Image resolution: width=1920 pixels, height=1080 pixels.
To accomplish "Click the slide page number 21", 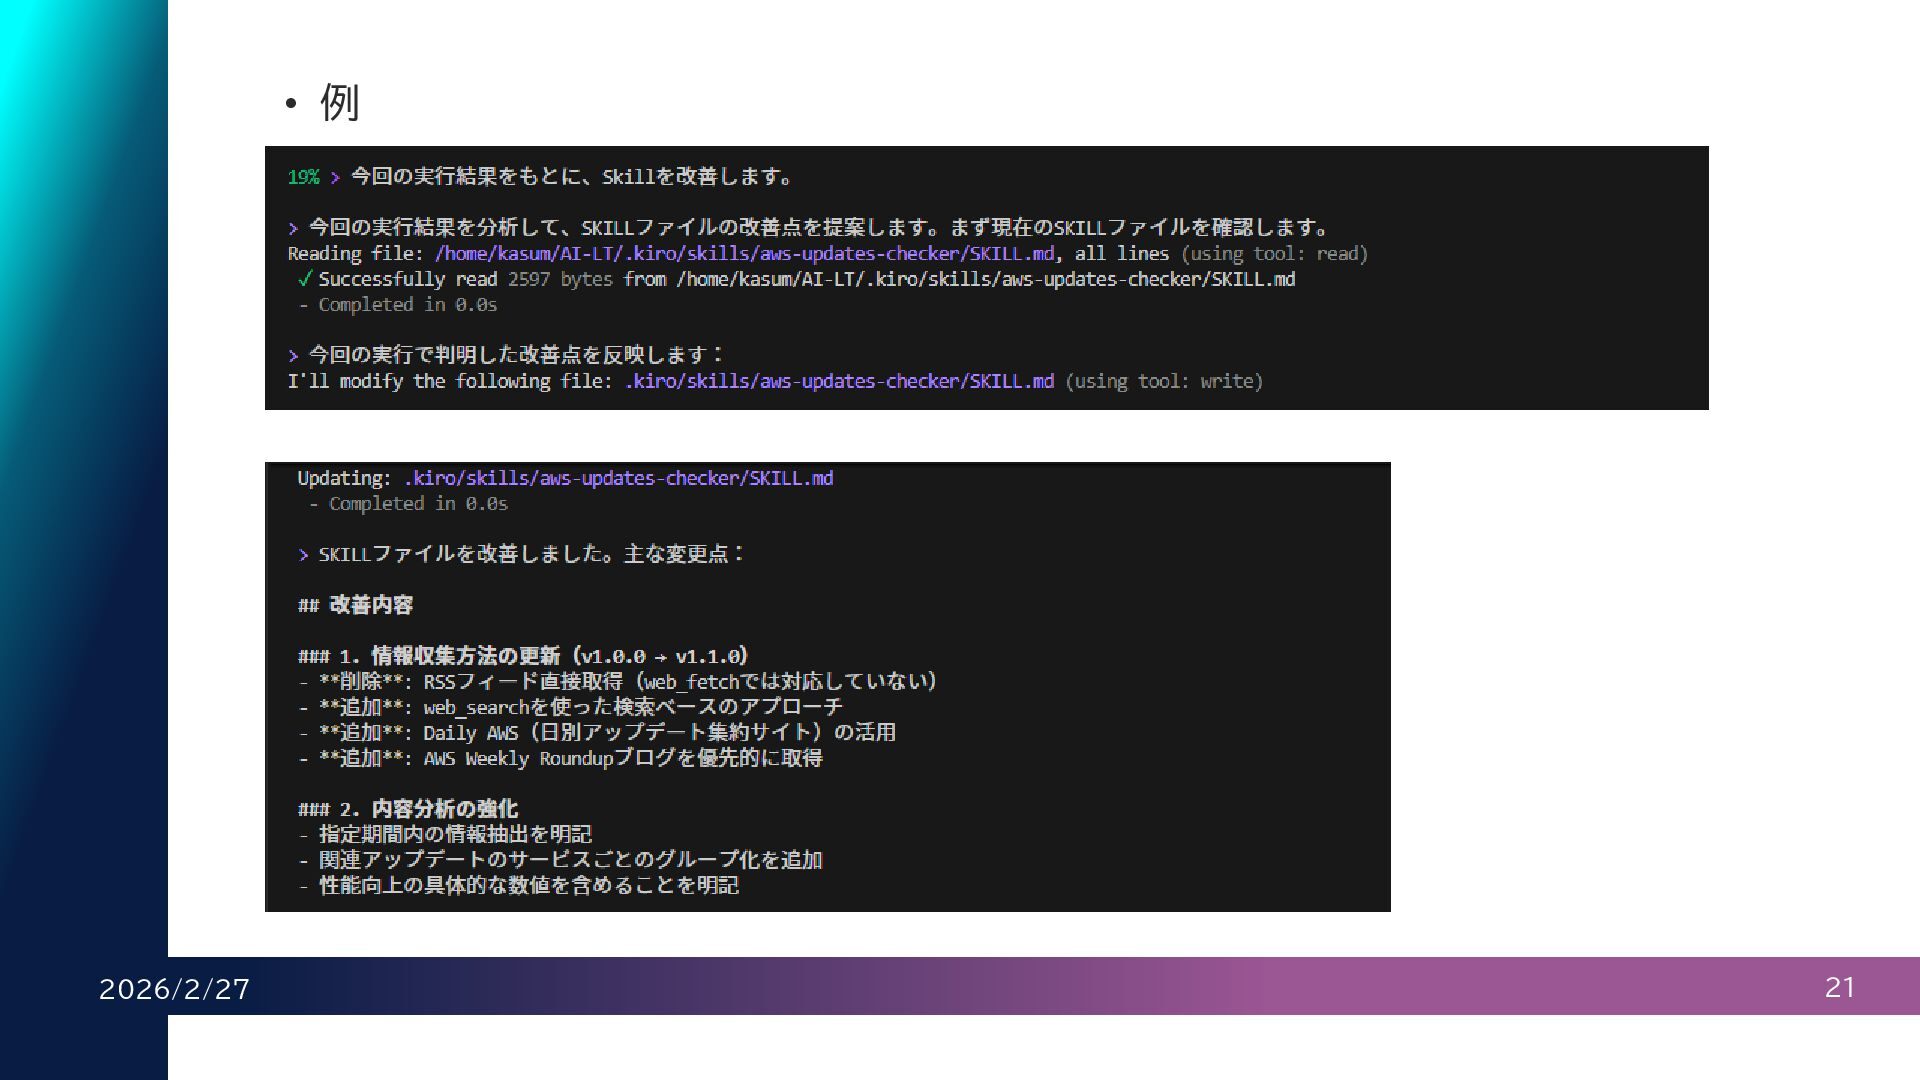I will pos(1839,987).
